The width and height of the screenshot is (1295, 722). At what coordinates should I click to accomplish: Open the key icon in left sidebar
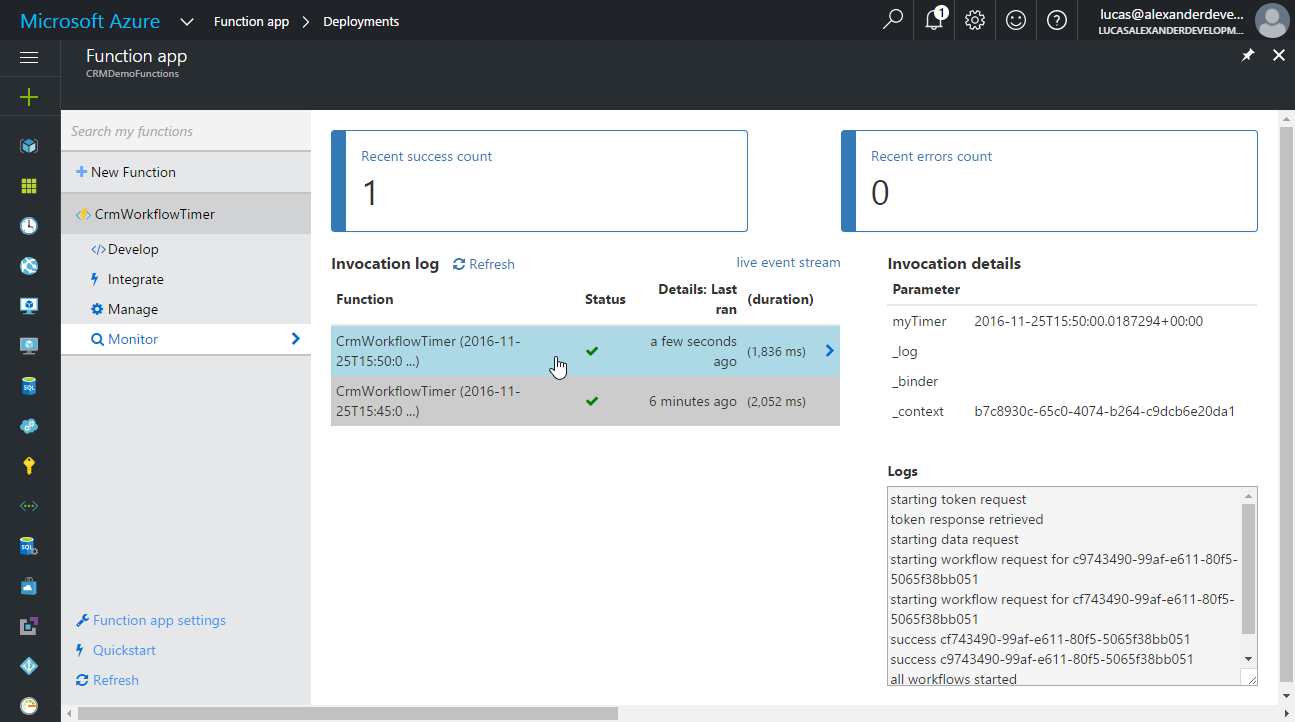(x=29, y=465)
